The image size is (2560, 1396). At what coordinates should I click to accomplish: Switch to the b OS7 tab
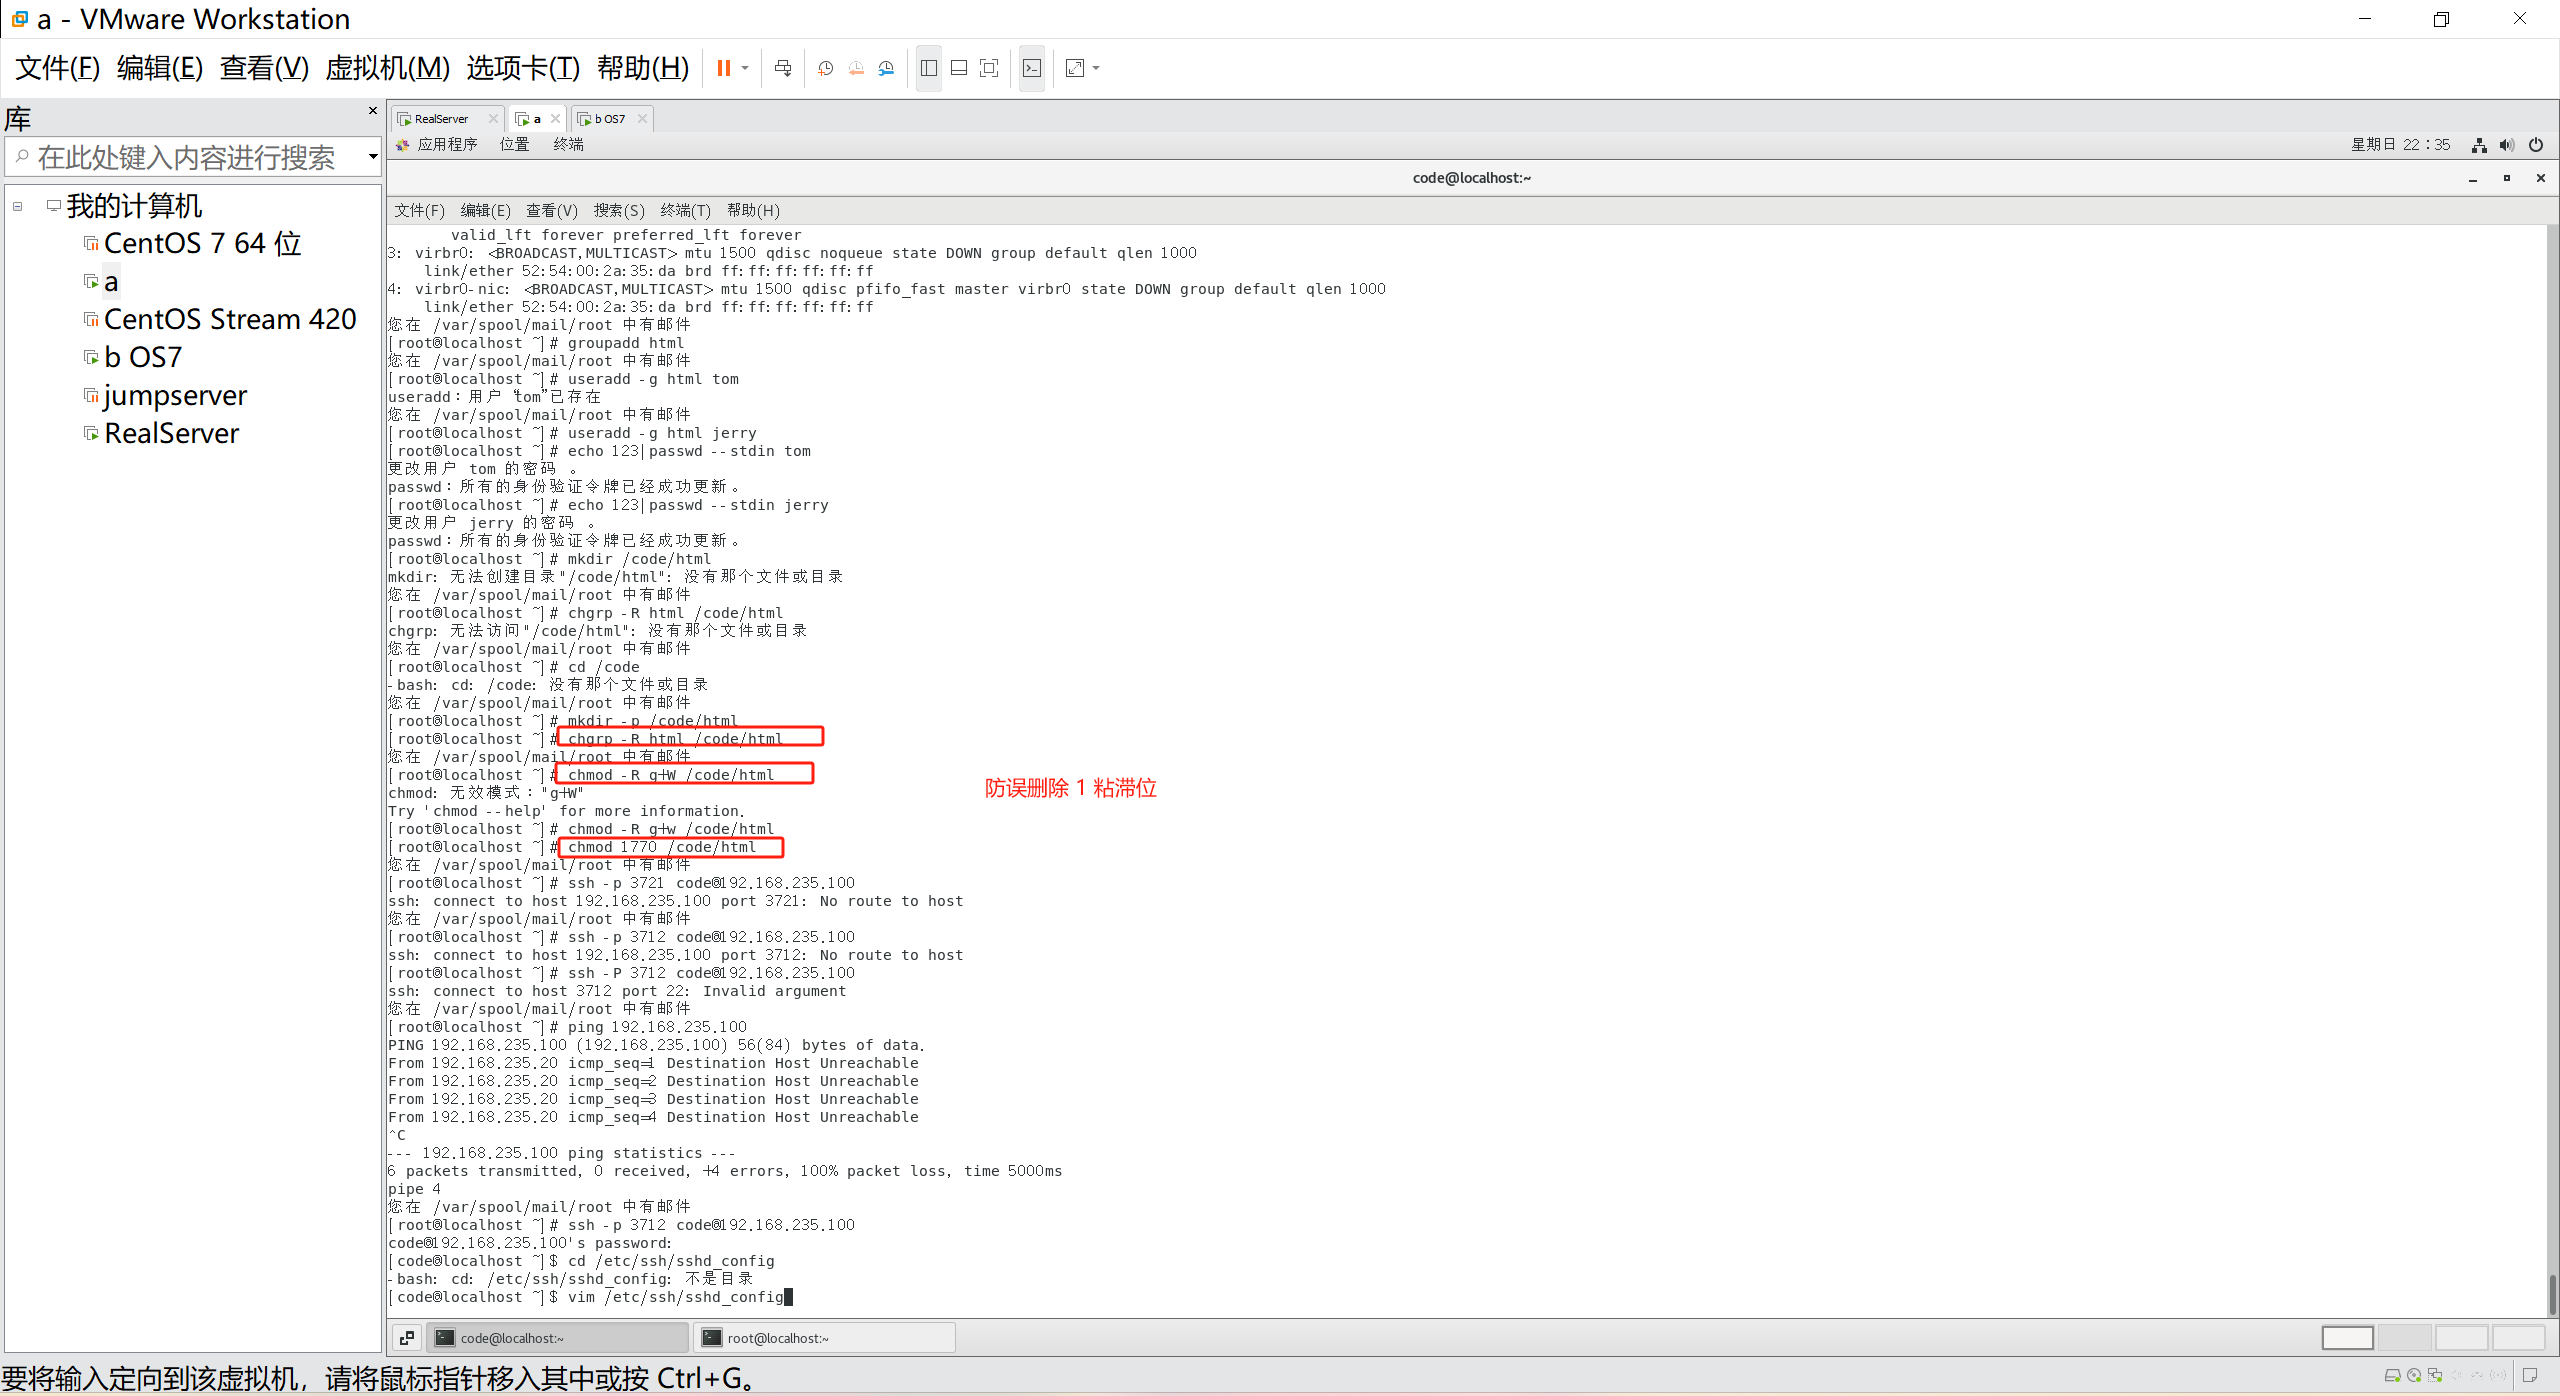point(609,118)
